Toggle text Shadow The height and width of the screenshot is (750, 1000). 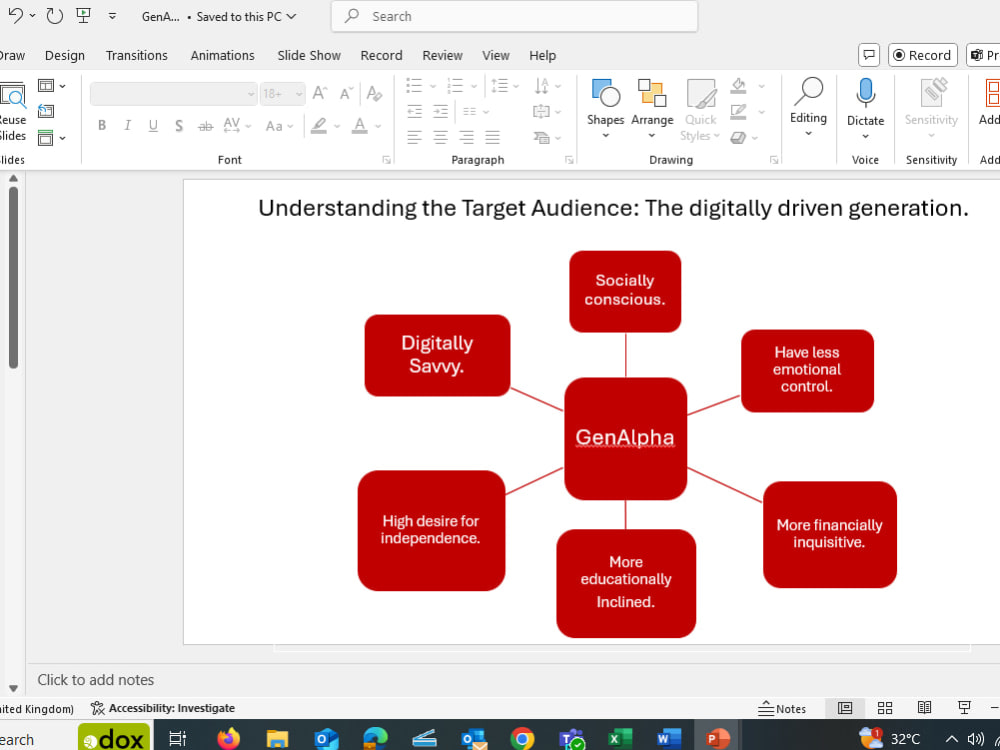pyautogui.click(x=179, y=126)
